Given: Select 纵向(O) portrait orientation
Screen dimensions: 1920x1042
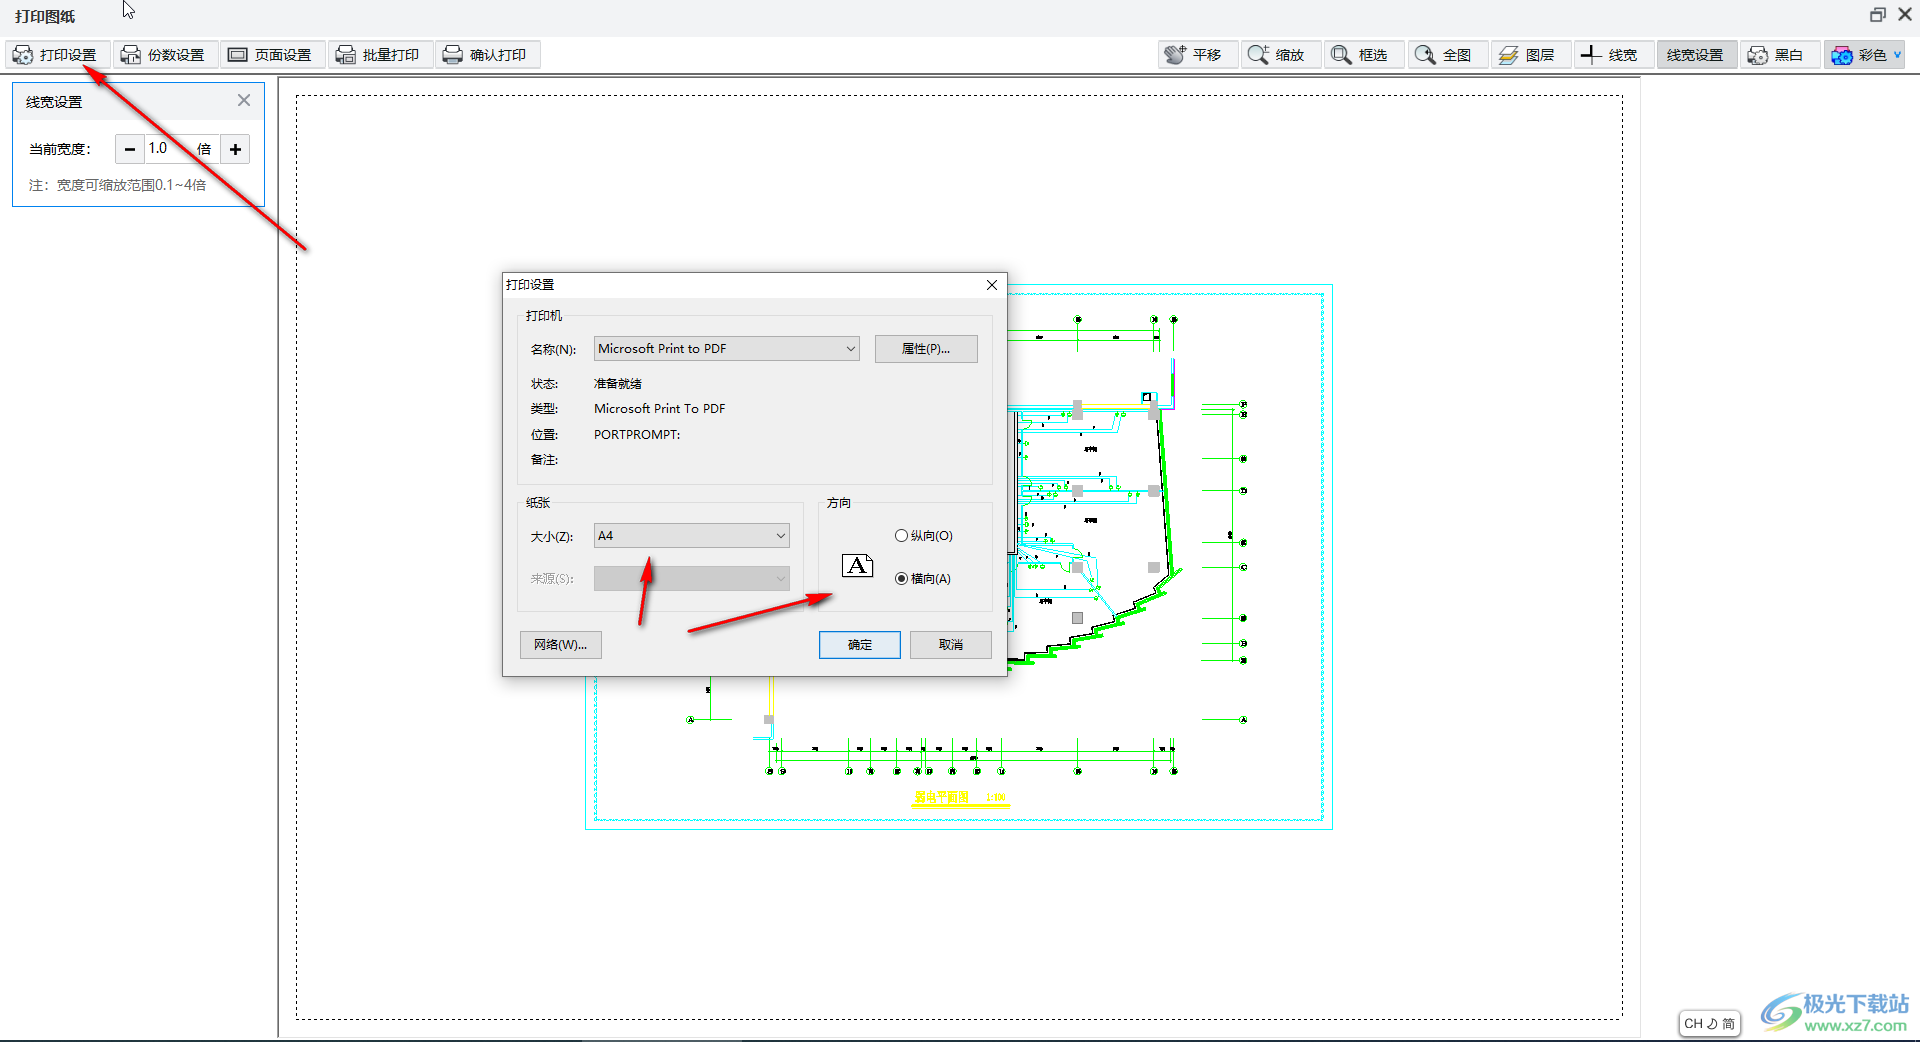Looking at the screenshot, I should pyautogui.click(x=924, y=536).
